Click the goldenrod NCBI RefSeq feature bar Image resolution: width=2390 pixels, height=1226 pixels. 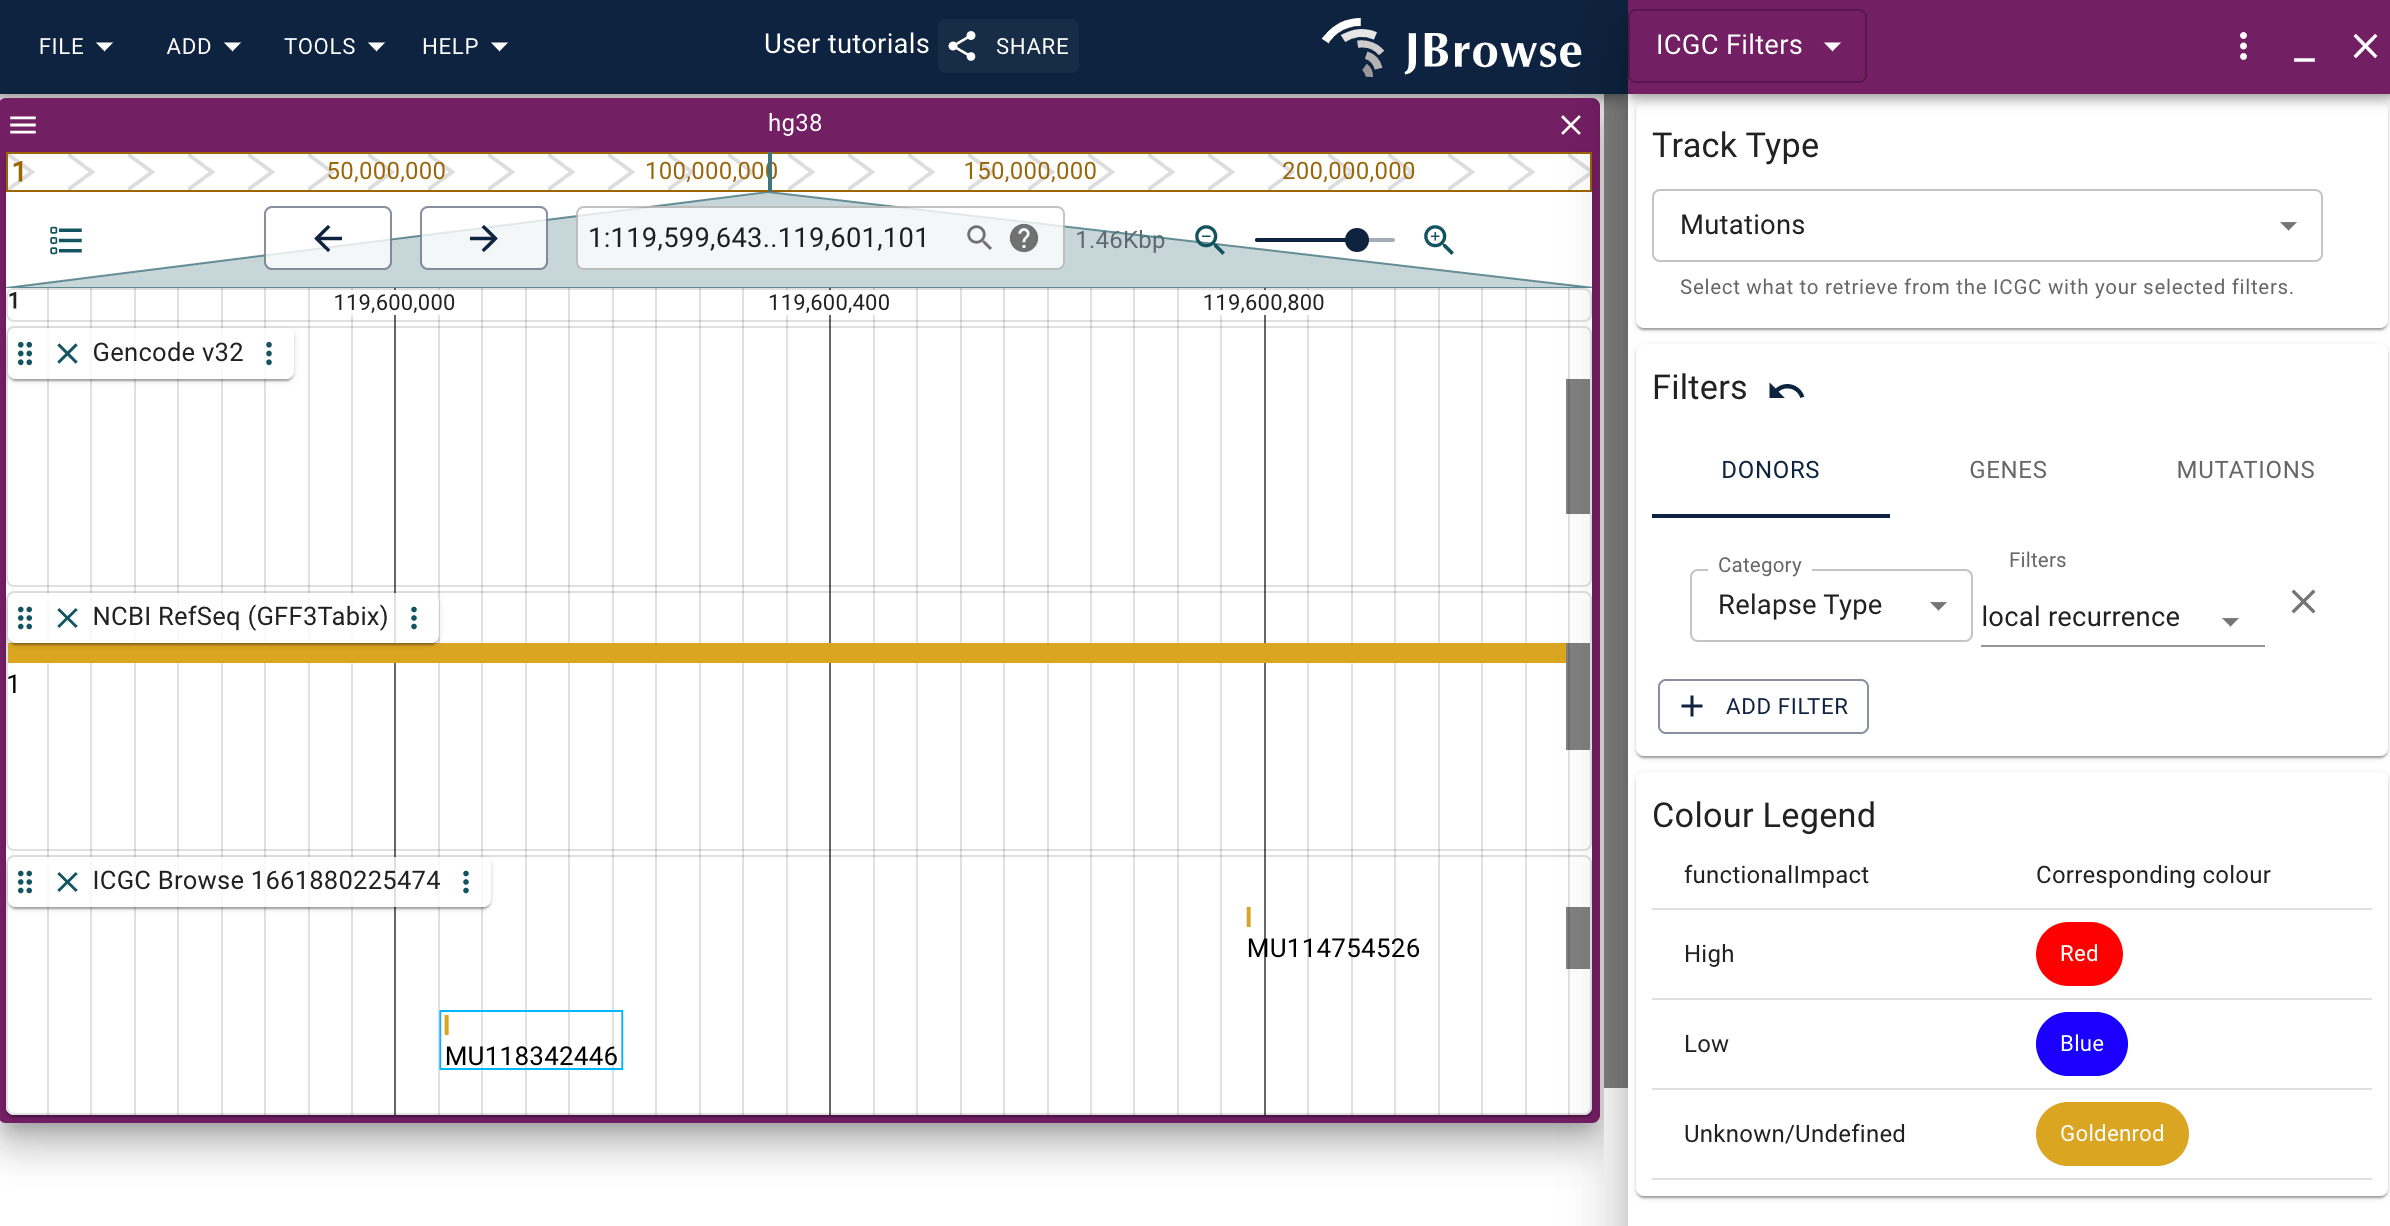(786, 653)
